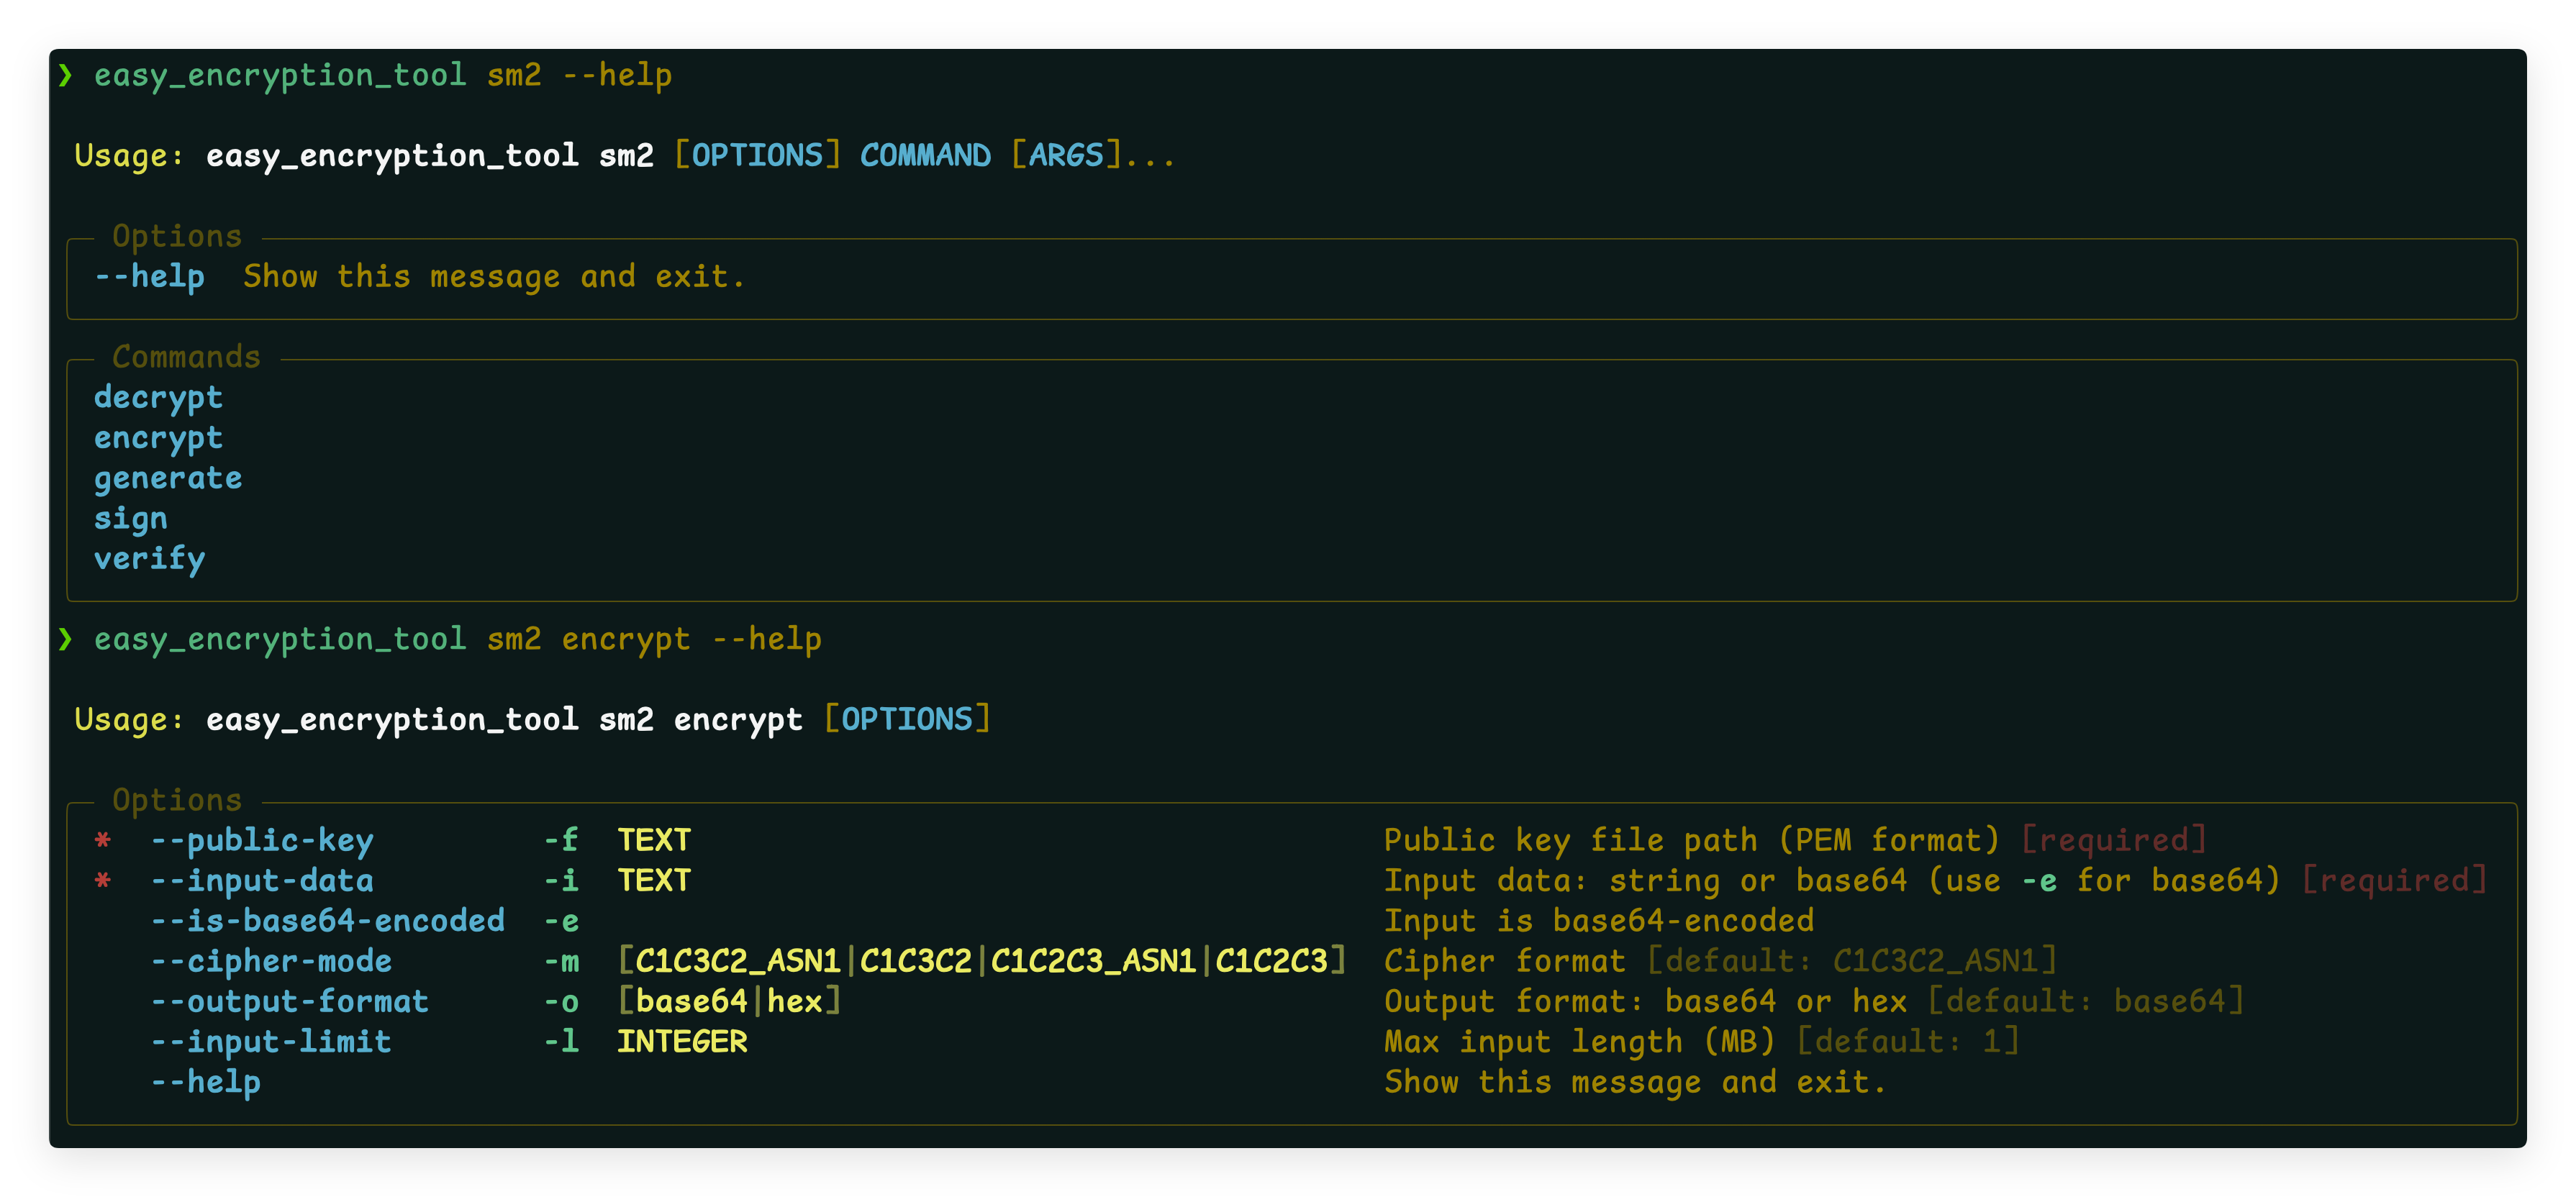Click the verify command
Image resolution: width=2576 pixels, height=1197 pixels.
[x=149, y=558]
